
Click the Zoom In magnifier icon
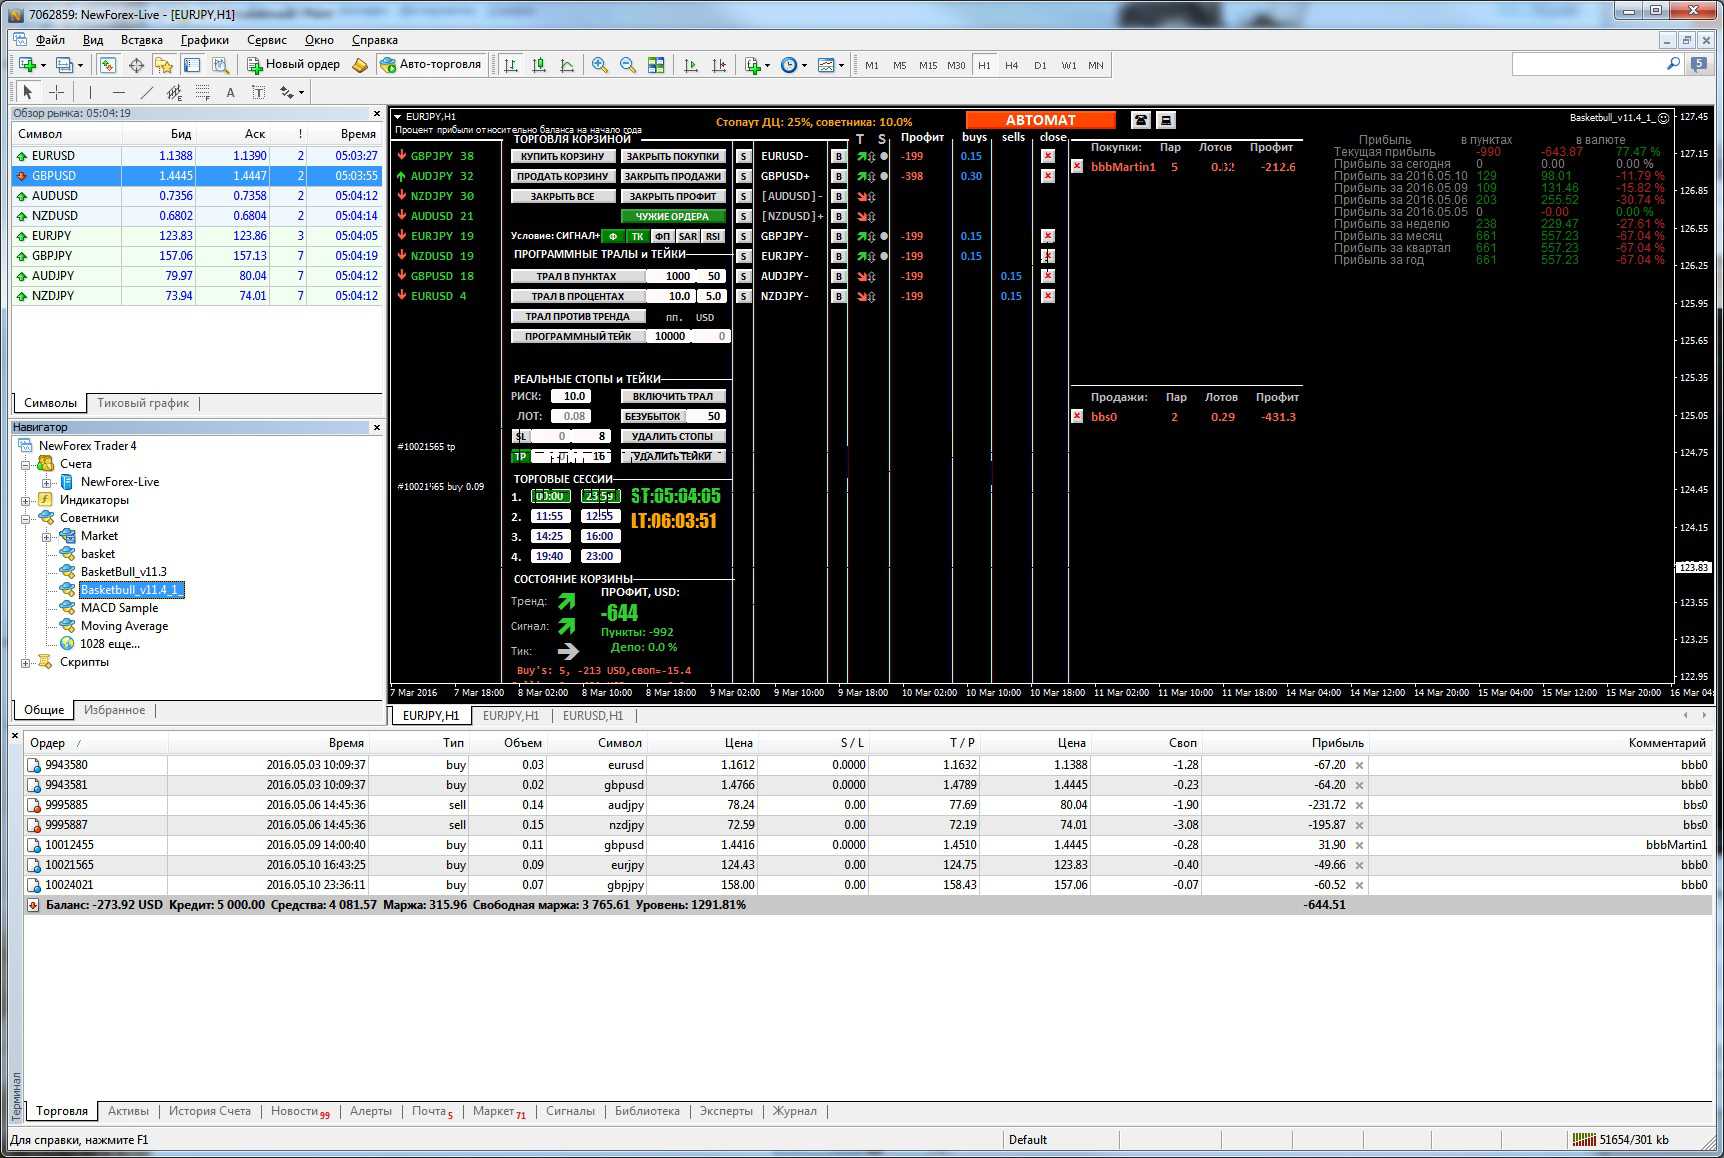600,64
